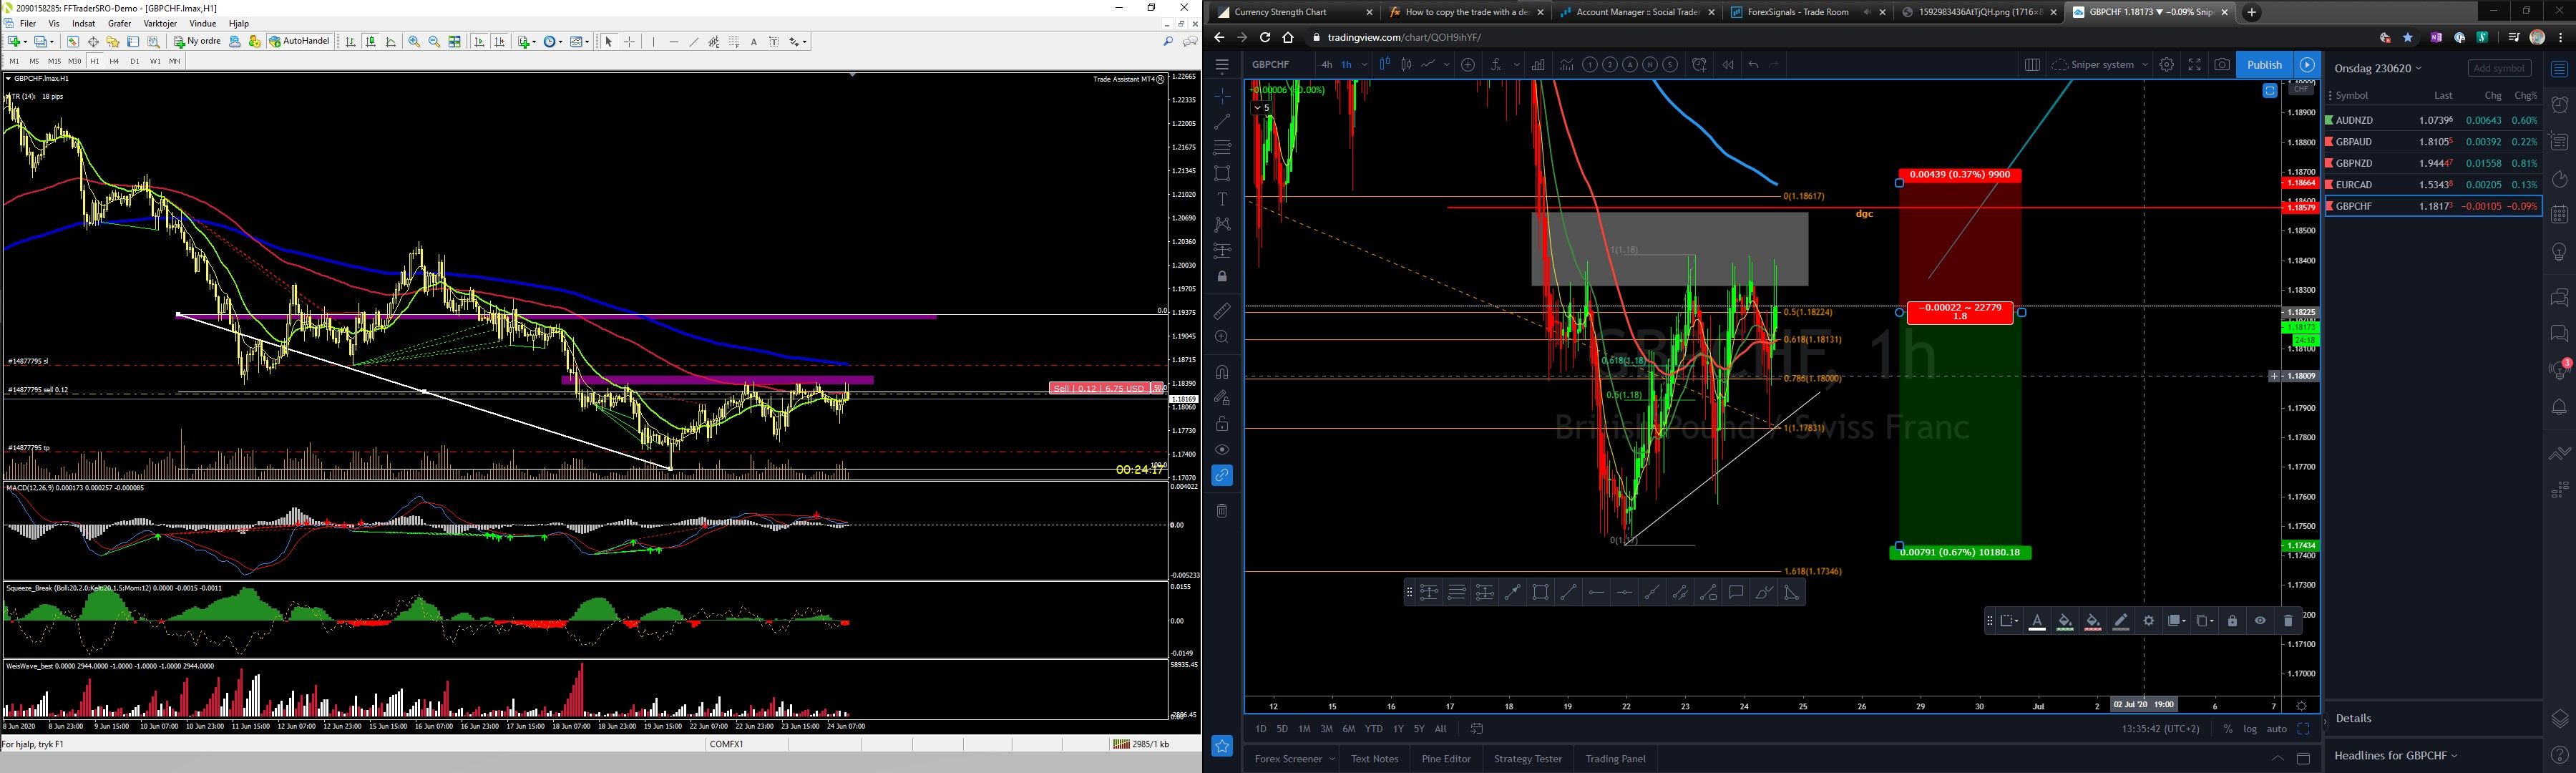Take a TradingView chart snapshot with camera
The width and height of the screenshot is (2576, 773).
click(2221, 65)
